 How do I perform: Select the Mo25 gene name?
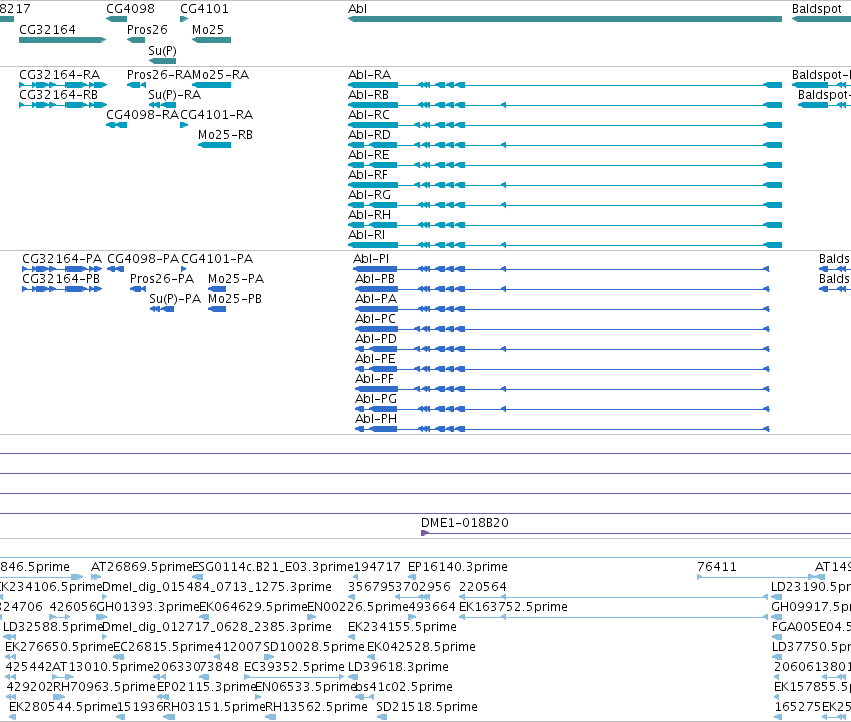click(208, 30)
